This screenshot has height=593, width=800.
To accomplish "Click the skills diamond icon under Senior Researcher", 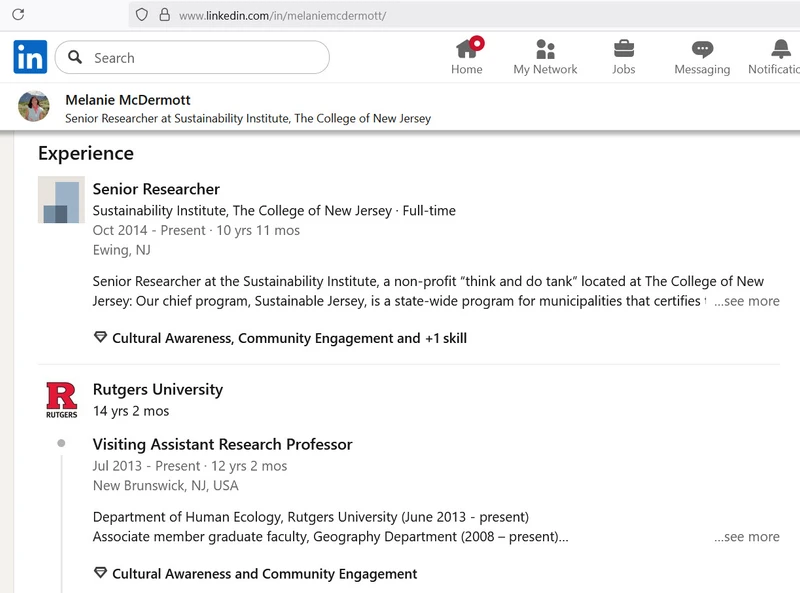I will (x=101, y=337).
